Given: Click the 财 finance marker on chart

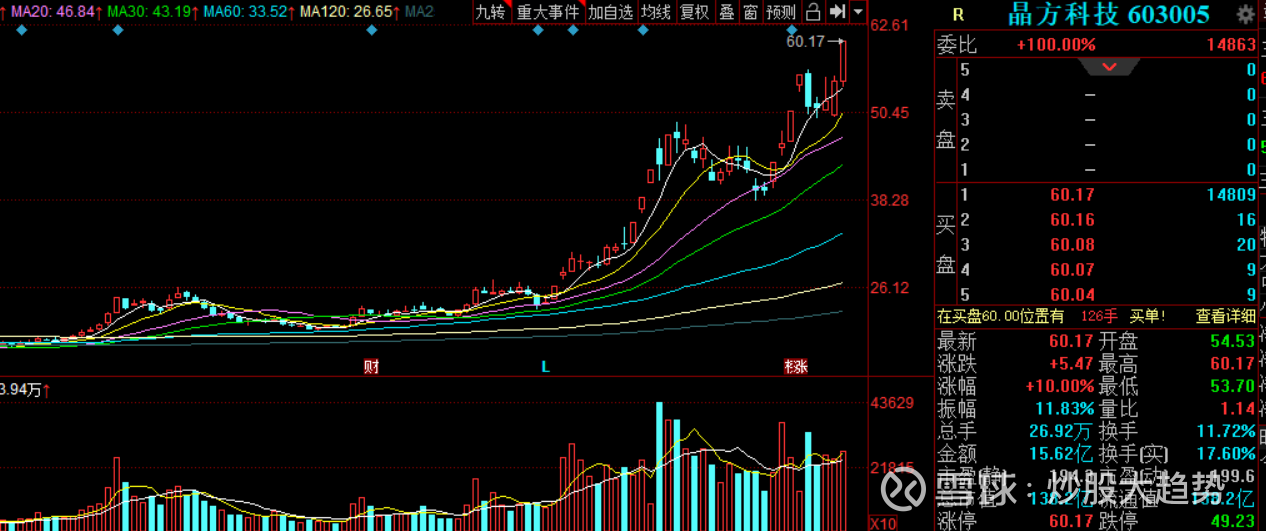Looking at the screenshot, I should pyautogui.click(x=371, y=367).
